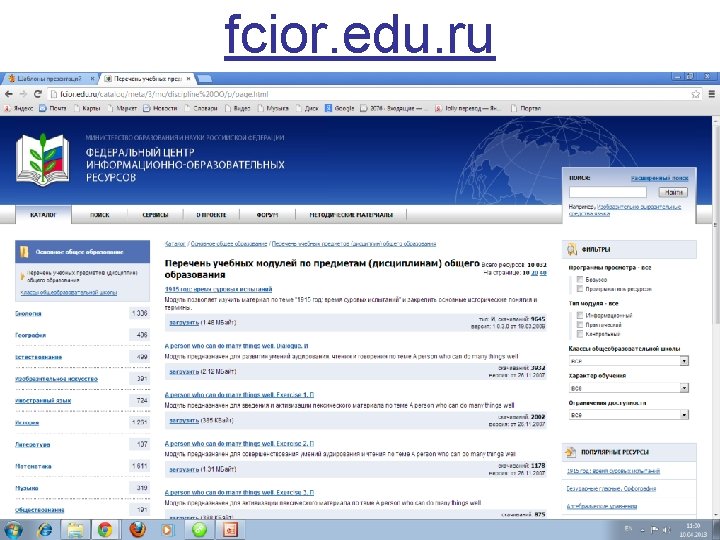Viewport: 720px width, 540px height.
Task: Click the Популярные ресурсы panel icon
Action: point(571,452)
